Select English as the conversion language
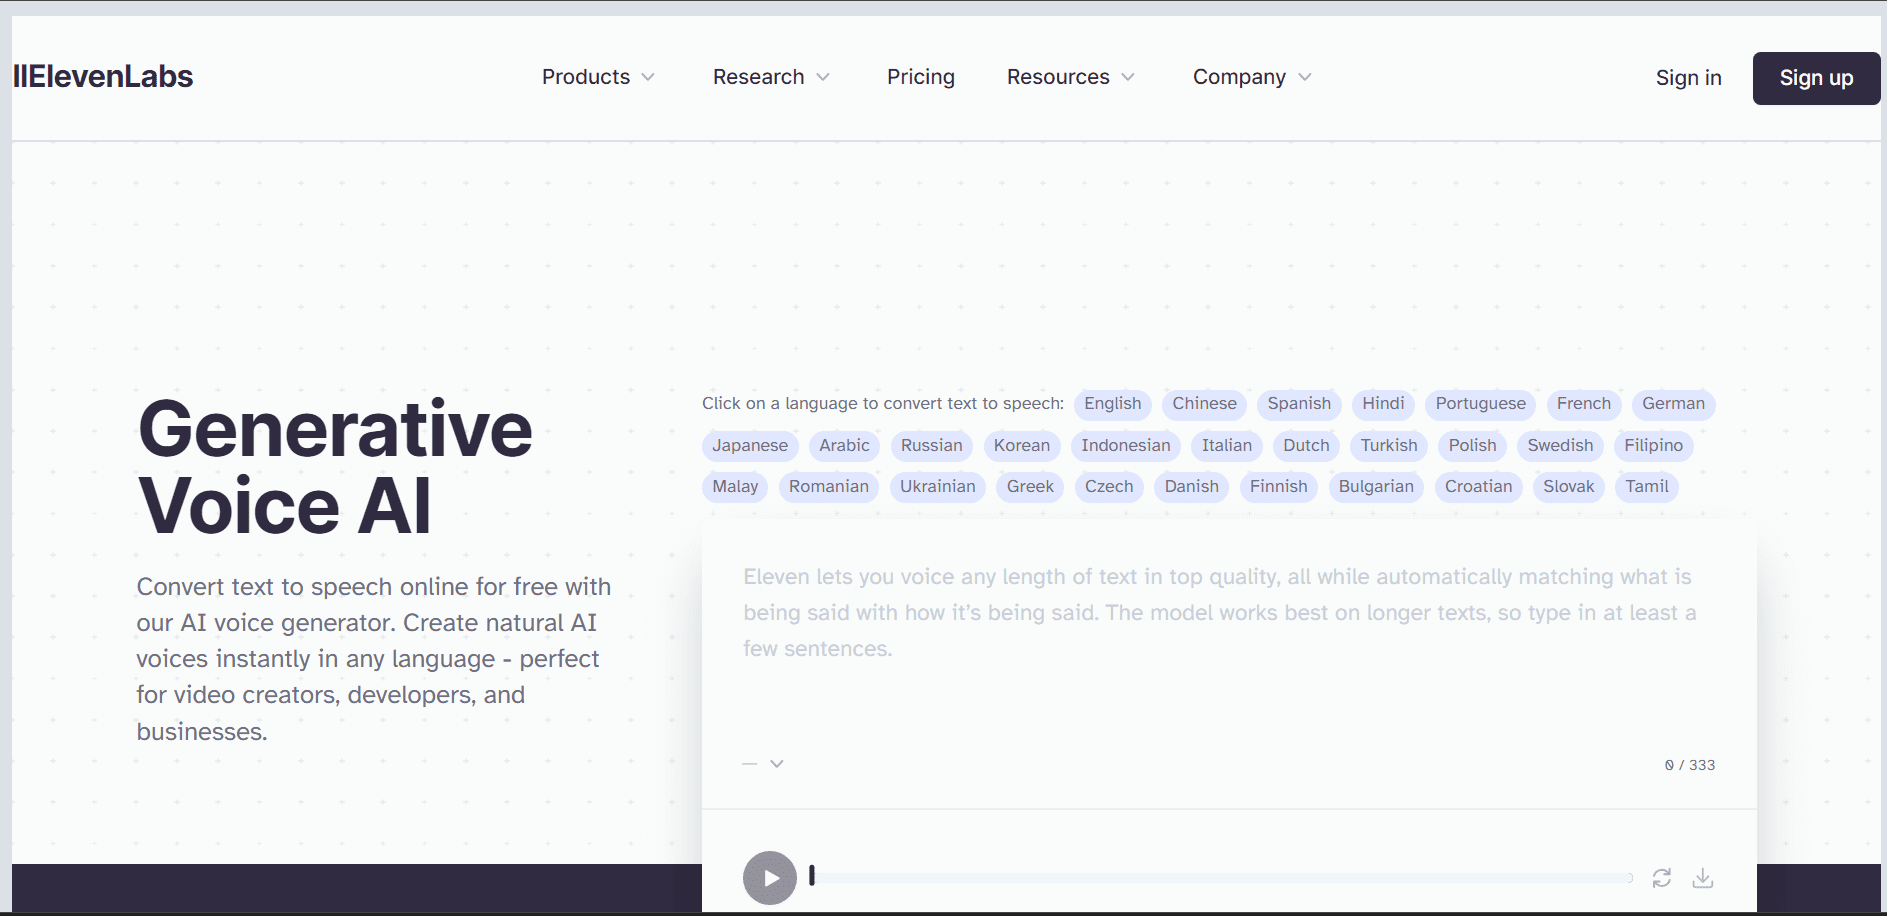This screenshot has height=916, width=1887. pyautogui.click(x=1112, y=404)
